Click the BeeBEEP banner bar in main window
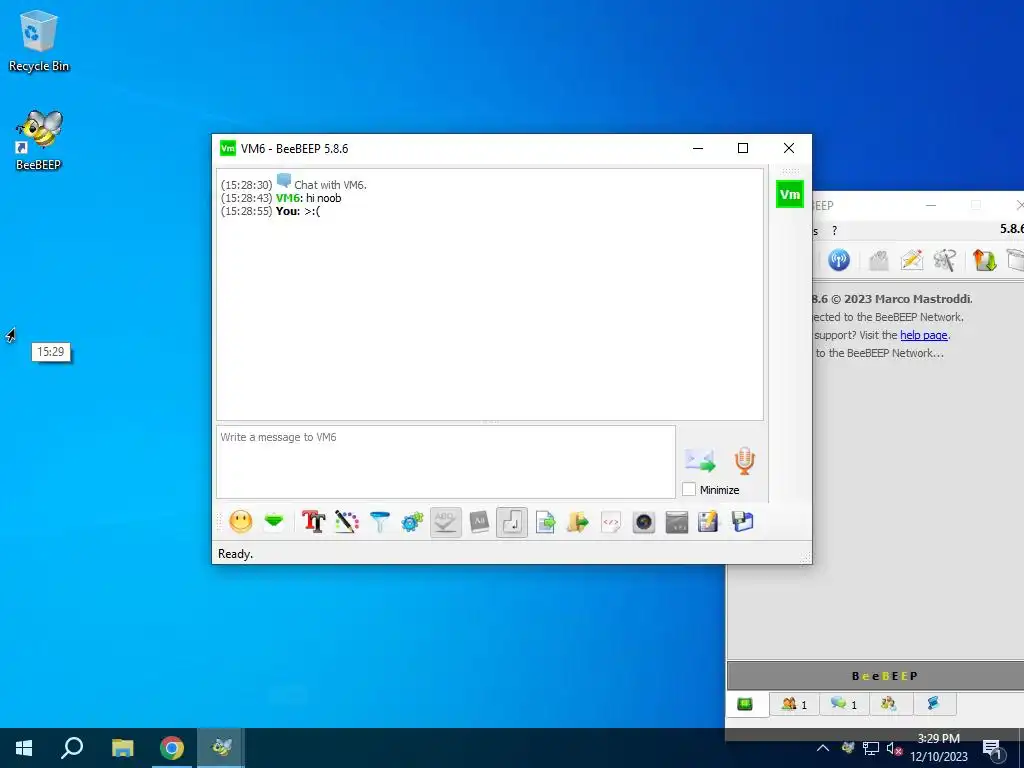 876,676
